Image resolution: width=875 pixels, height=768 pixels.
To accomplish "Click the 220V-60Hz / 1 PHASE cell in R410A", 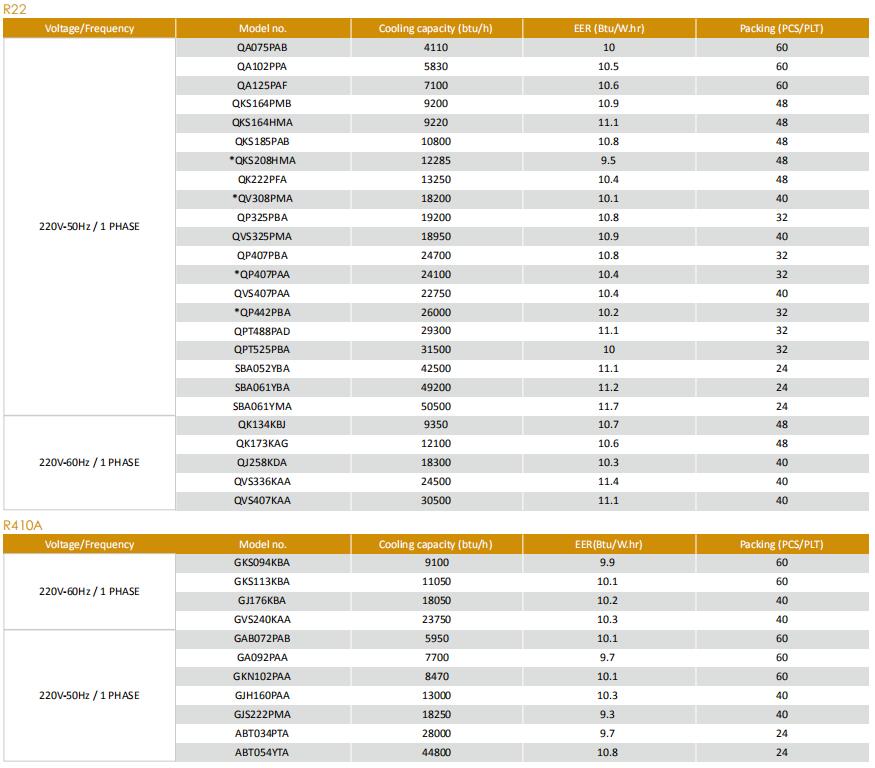I will [89, 591].
